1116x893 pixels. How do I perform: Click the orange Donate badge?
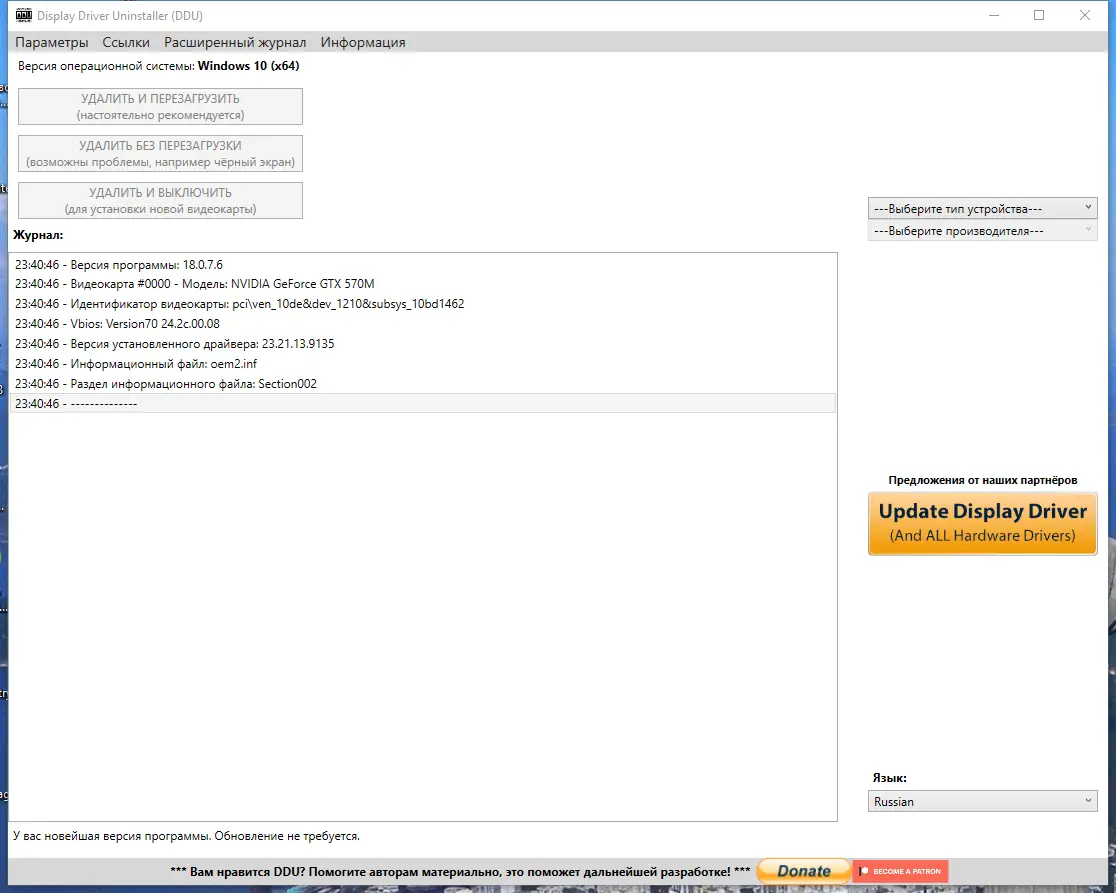[x=803, y=870]
